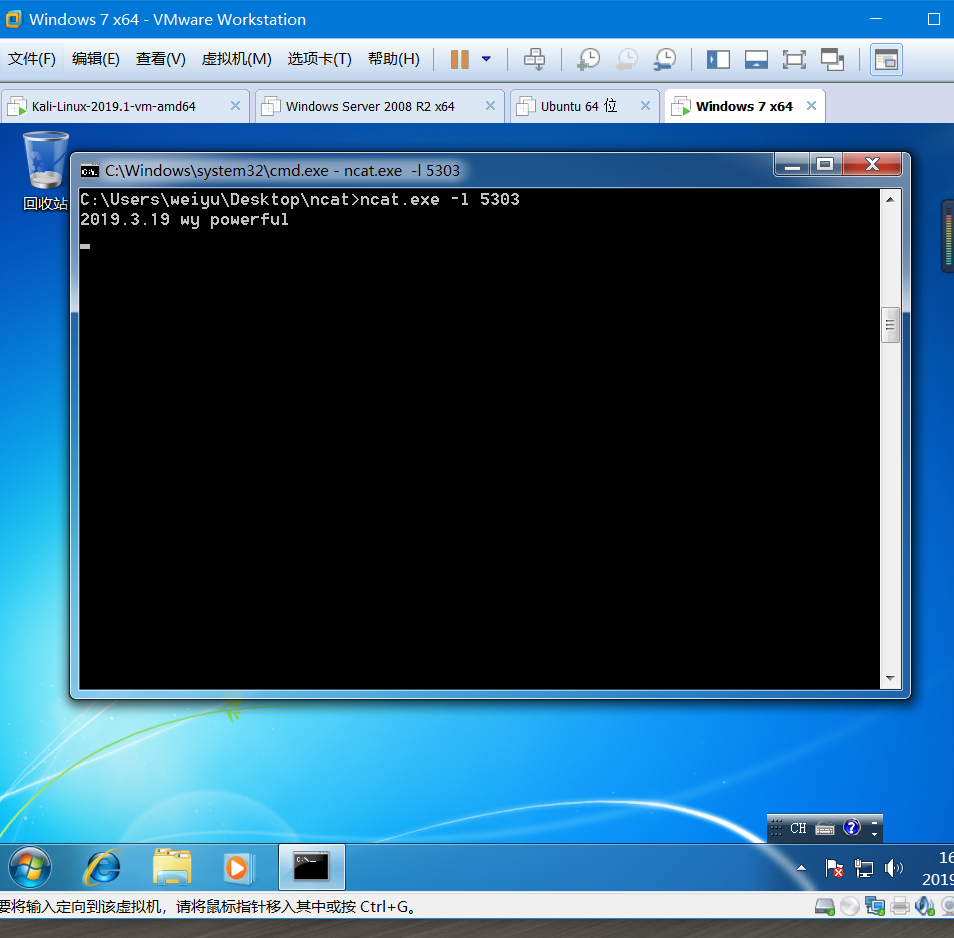Select the cmd.exe taskbar button
This screenshot has width=954, height=938.
[312, 867]
